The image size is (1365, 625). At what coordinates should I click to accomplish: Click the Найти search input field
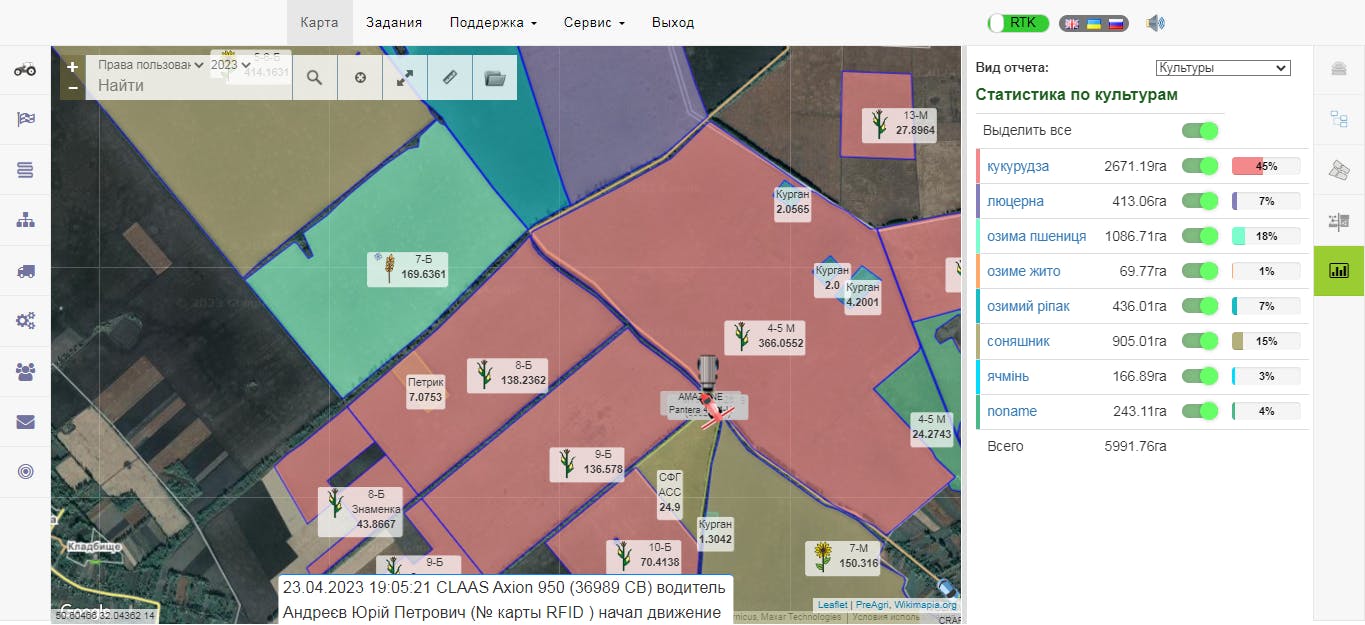pyautogui.click(x=190, y=86)
